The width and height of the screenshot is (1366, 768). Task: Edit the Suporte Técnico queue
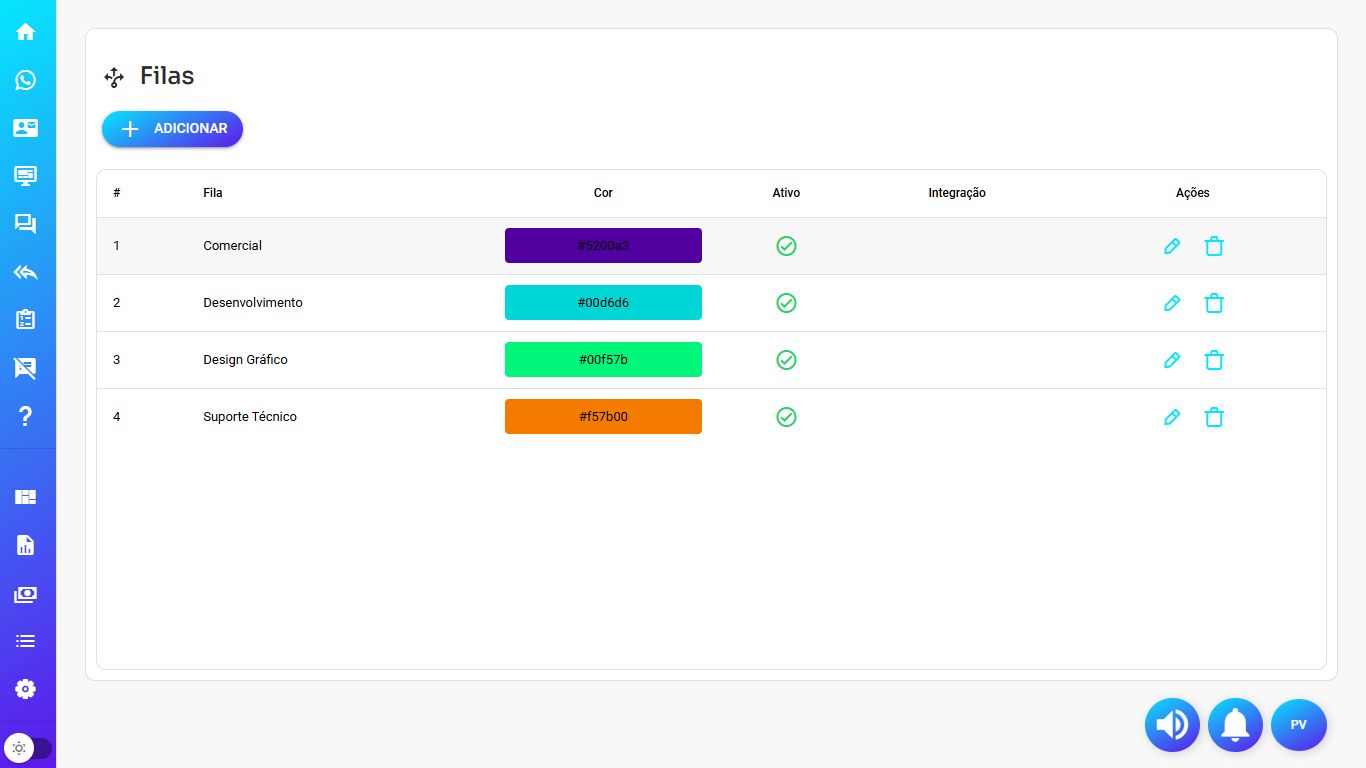click(x=1172, y=417)
